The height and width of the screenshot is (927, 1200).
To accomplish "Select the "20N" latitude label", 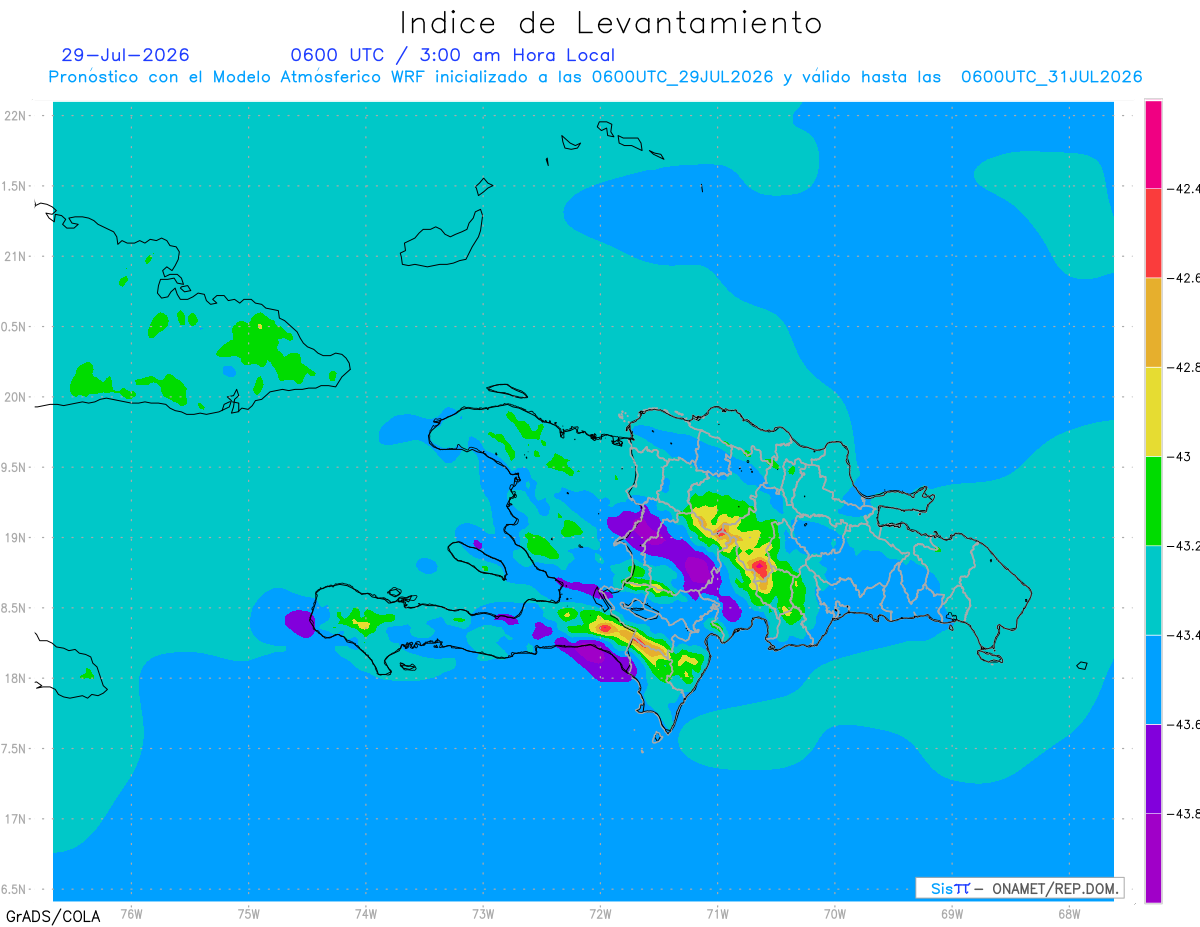I will (17, 397).
